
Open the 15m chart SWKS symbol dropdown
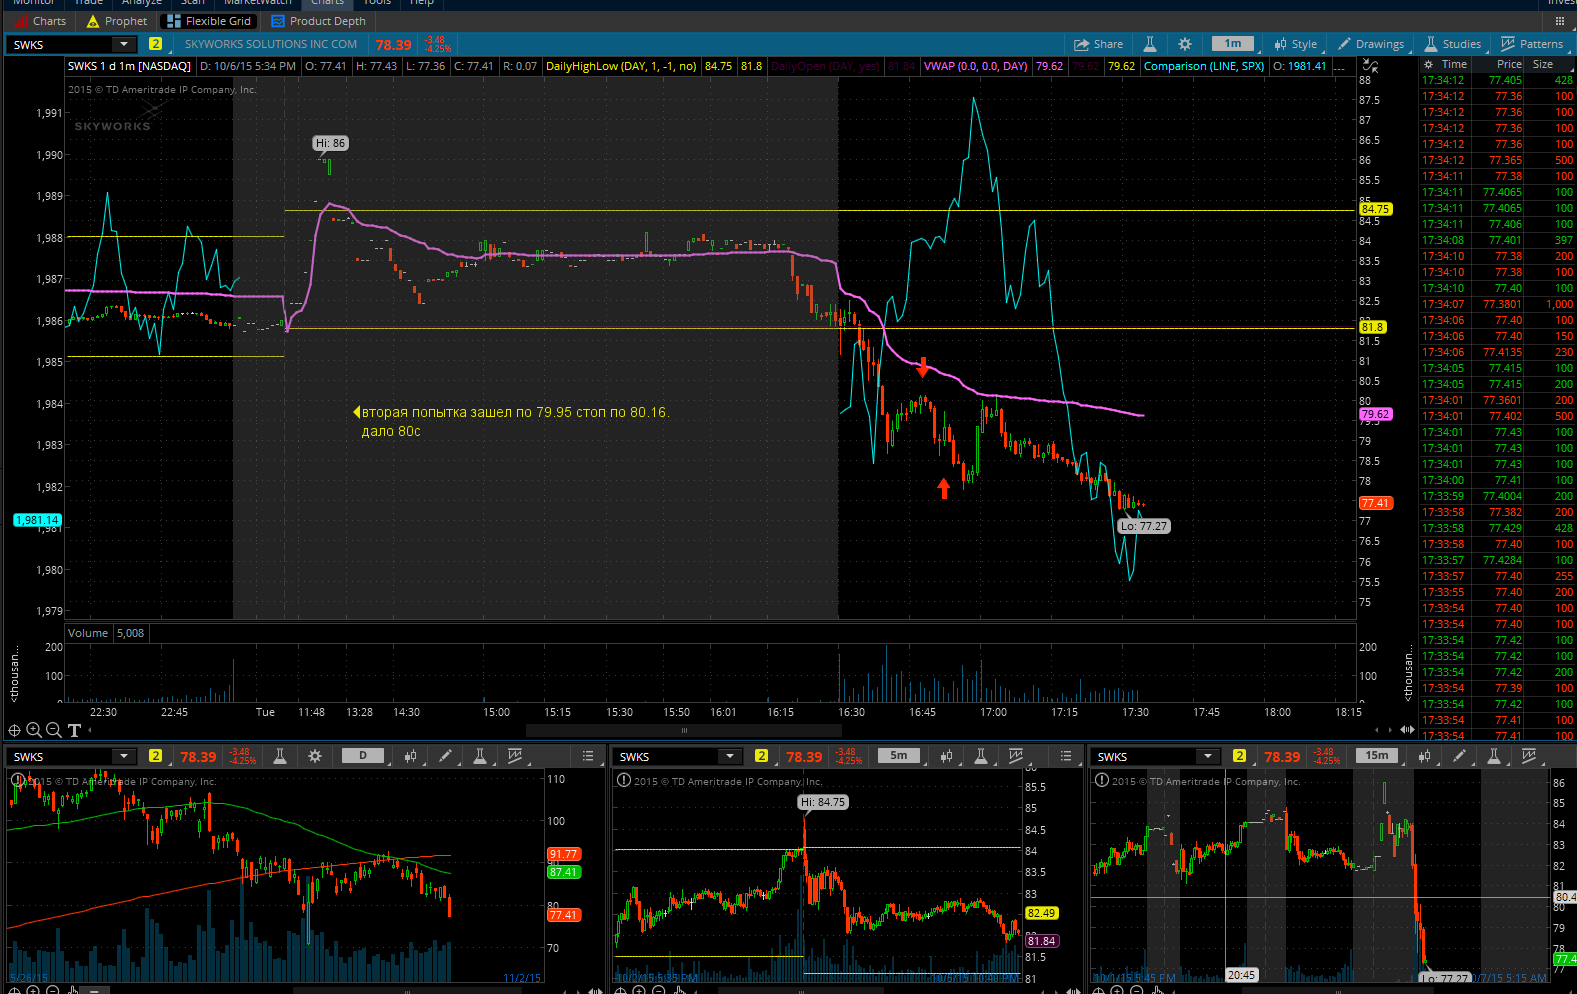1208,756
